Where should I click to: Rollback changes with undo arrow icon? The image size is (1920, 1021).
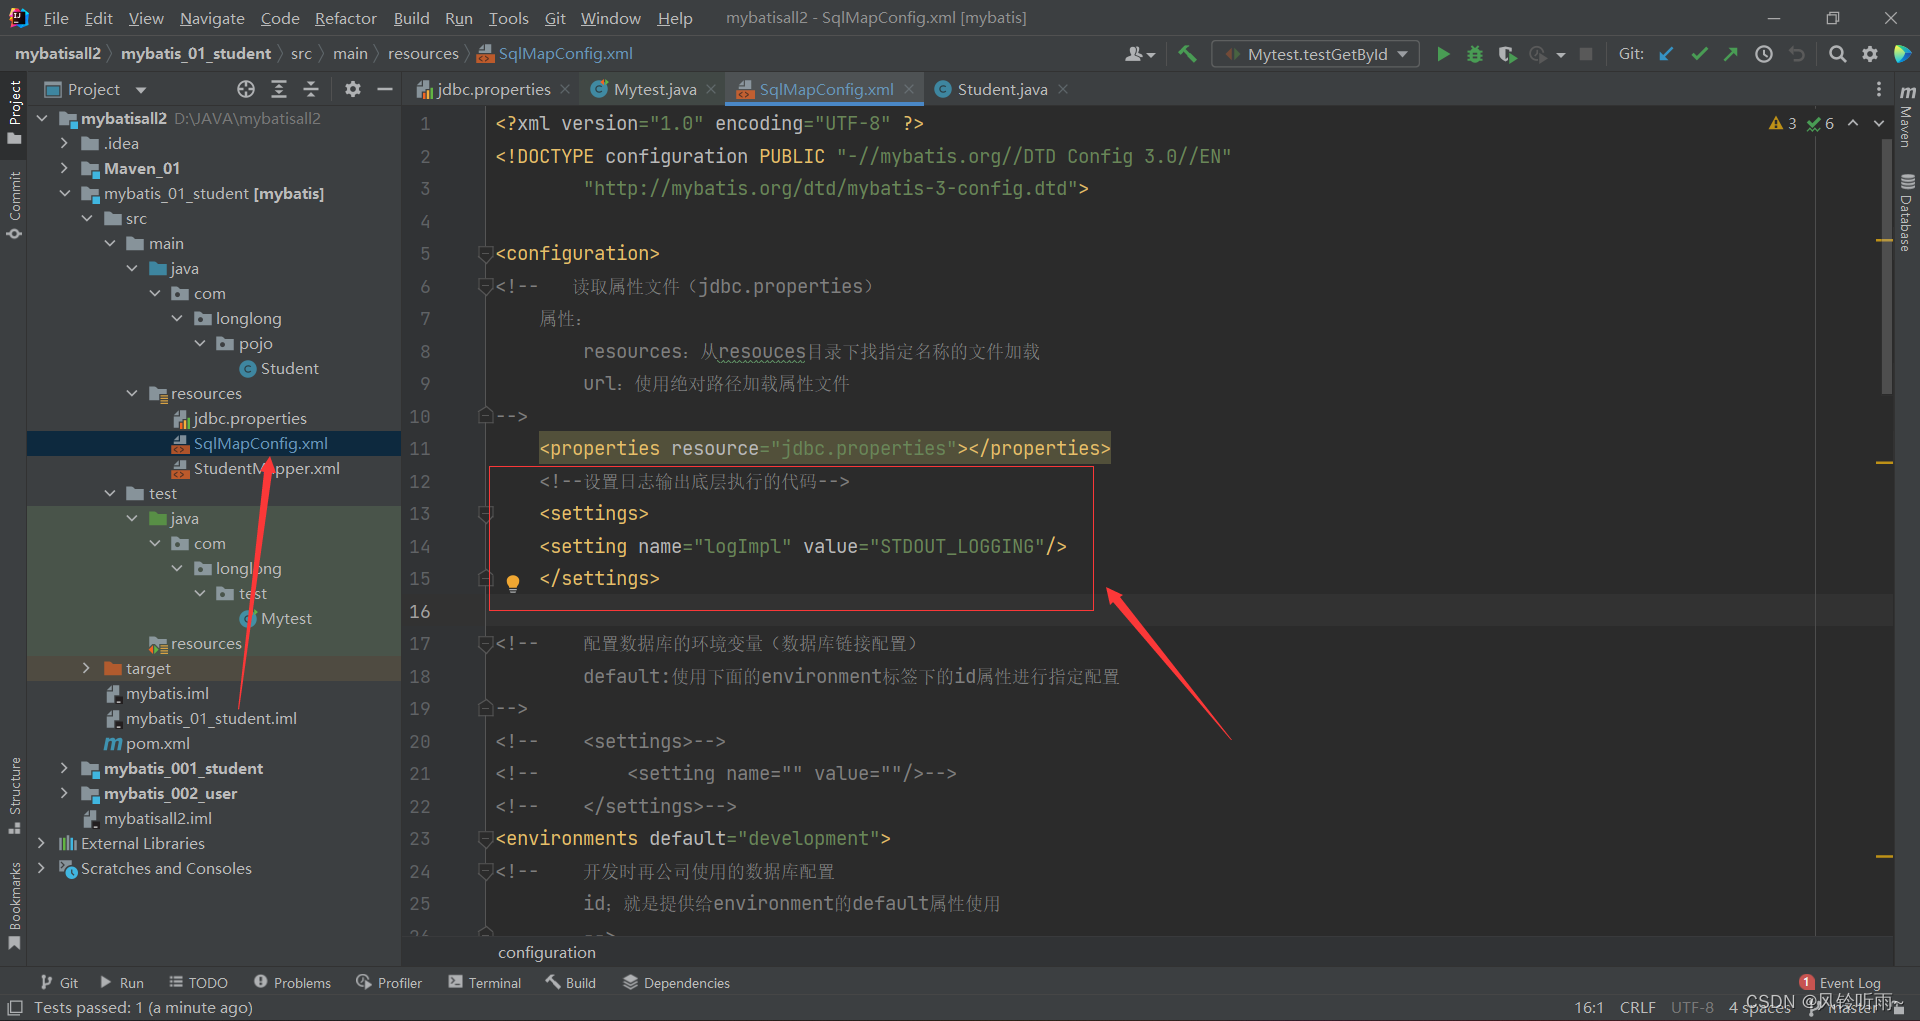1797,54
